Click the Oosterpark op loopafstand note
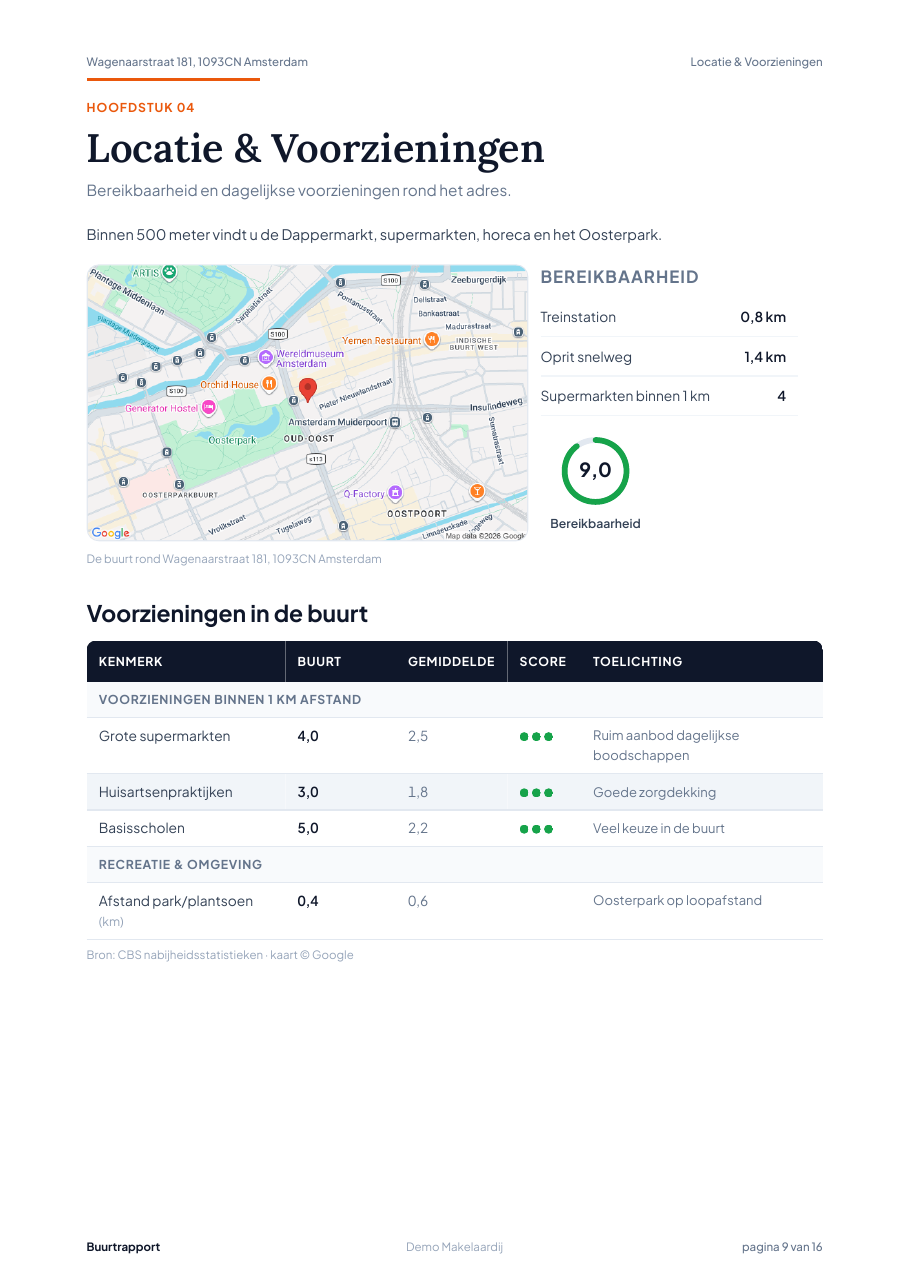This screenshot has width=910, height=1287. [x=677, y=900]
